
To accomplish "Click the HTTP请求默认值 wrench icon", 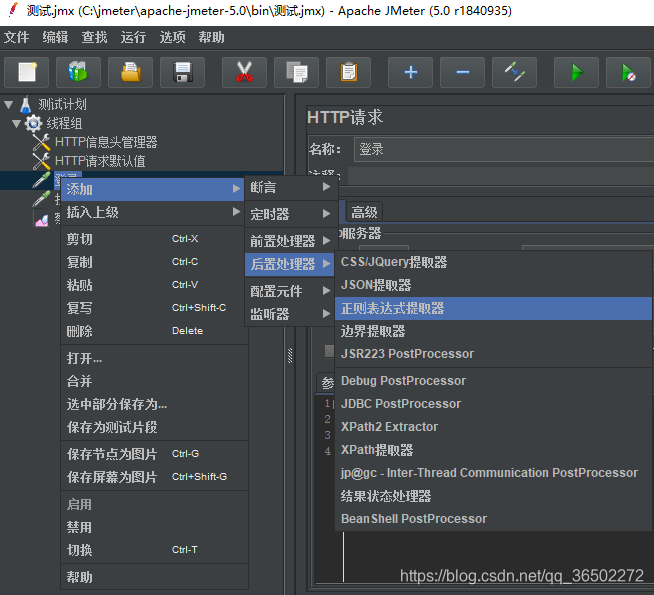I will [41, 161].
